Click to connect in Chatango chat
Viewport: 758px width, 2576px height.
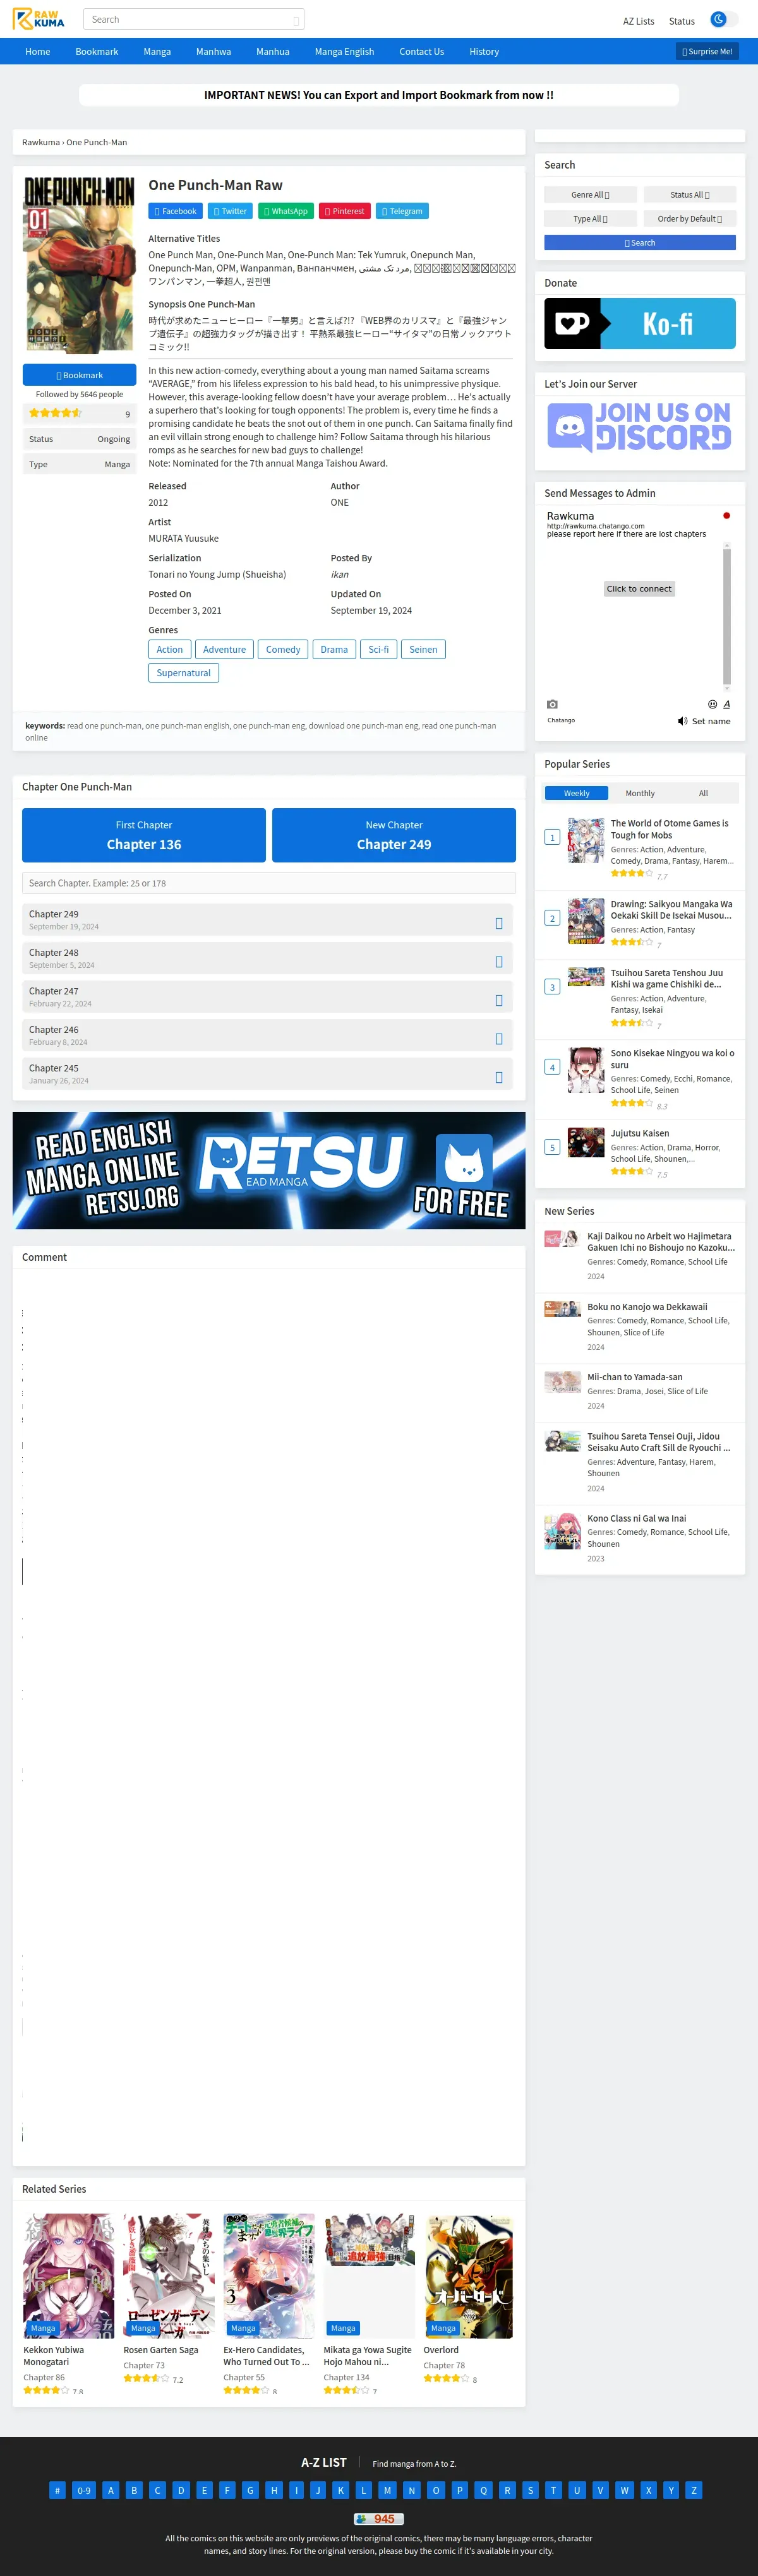(639, 589)
